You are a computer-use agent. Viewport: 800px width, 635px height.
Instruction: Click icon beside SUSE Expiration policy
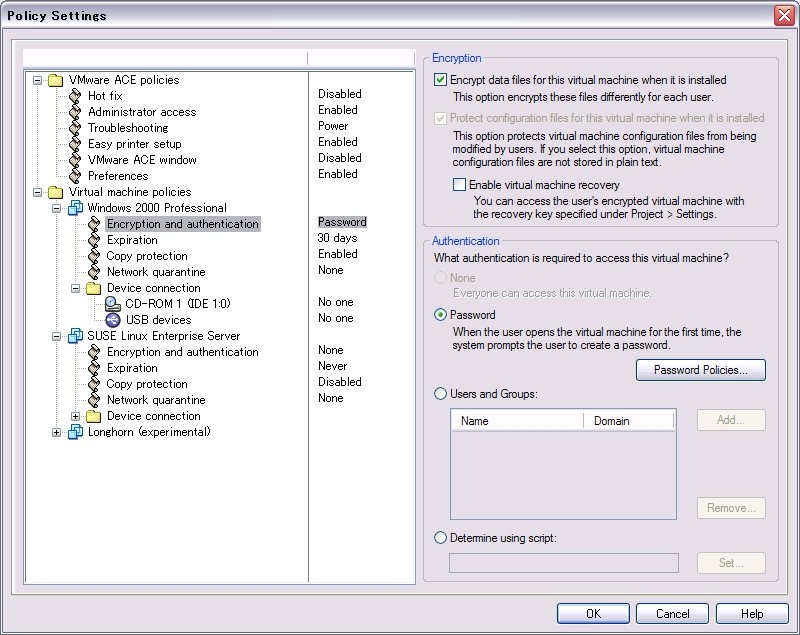click(x=94, y=368)
